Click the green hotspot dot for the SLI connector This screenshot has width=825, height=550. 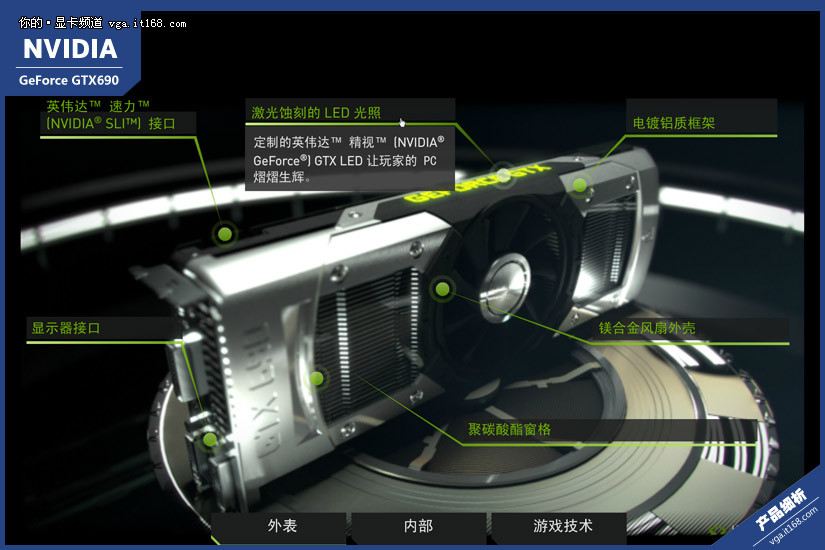pyautogui.click(x=225, y=234)
